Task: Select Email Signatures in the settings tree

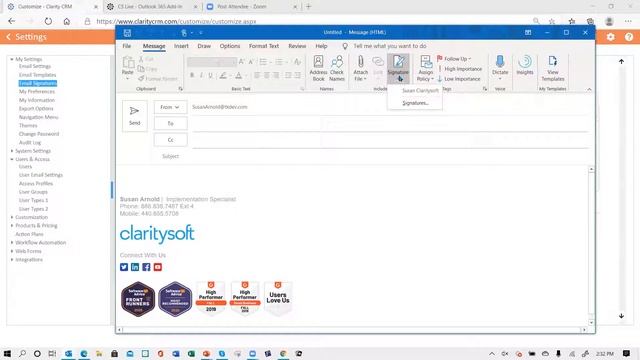Action: (38, 83)
